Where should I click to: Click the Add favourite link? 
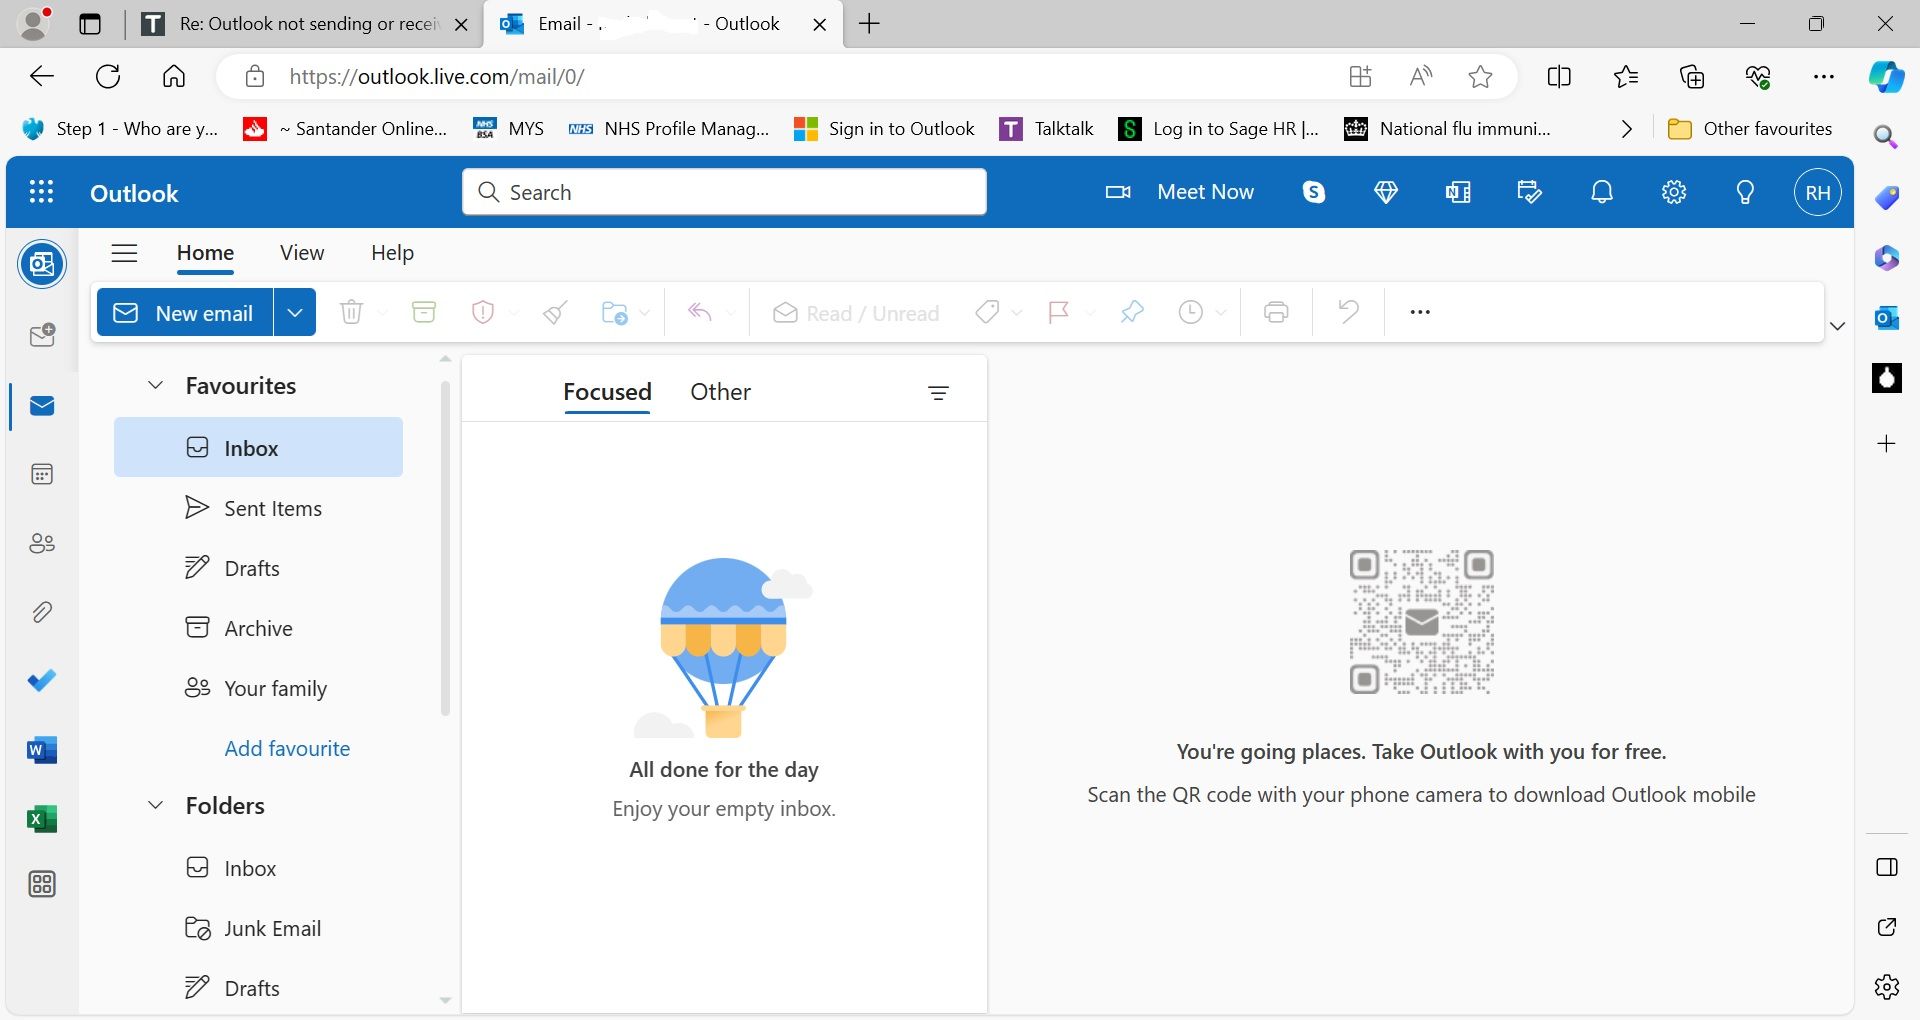click(x=287, y=749)
